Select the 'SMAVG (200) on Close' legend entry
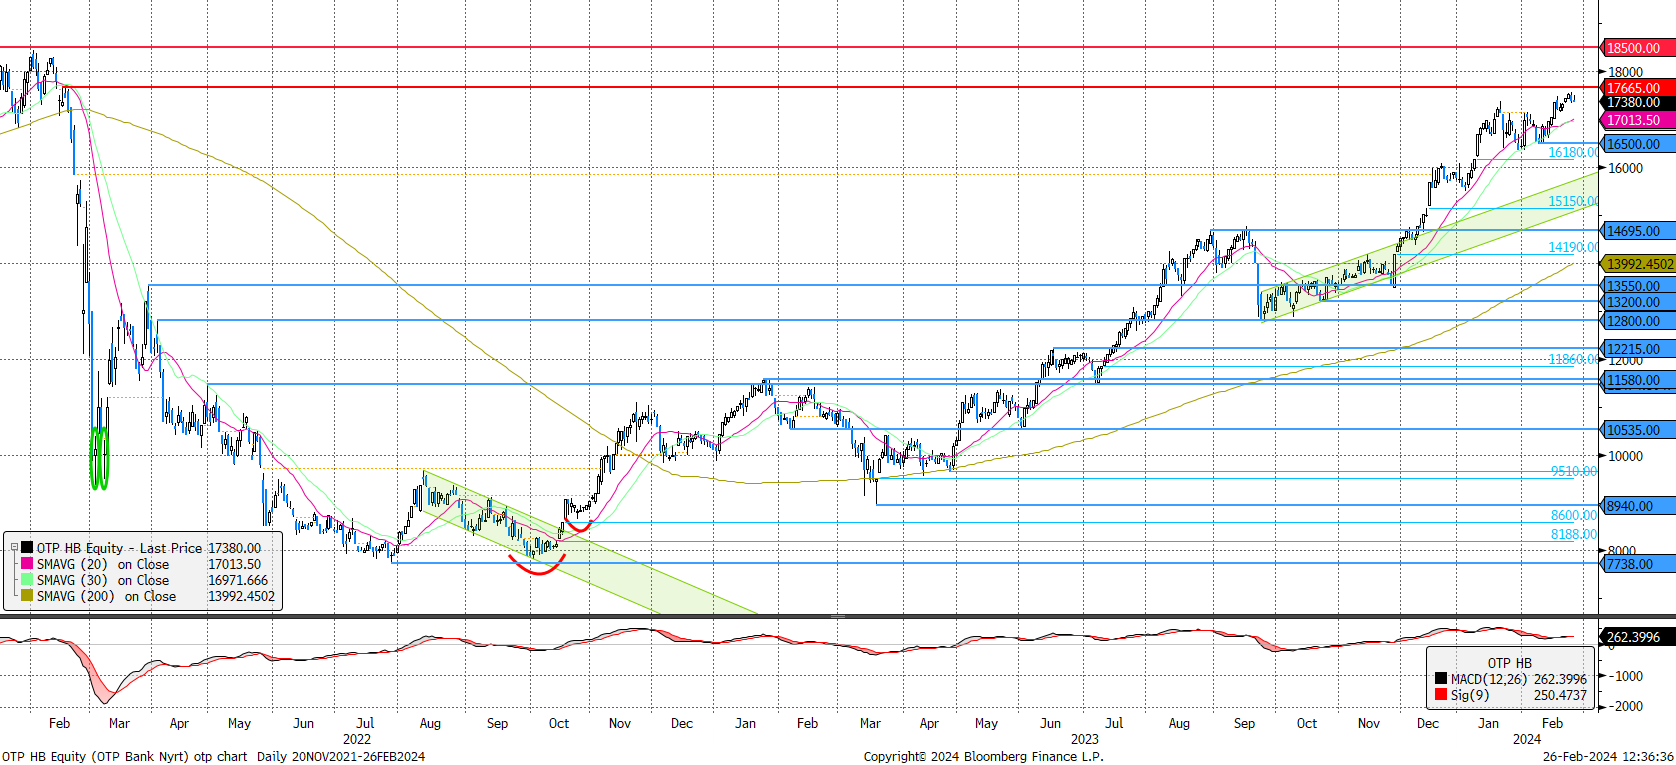1676x765 pixels. [x=107, y=596]
